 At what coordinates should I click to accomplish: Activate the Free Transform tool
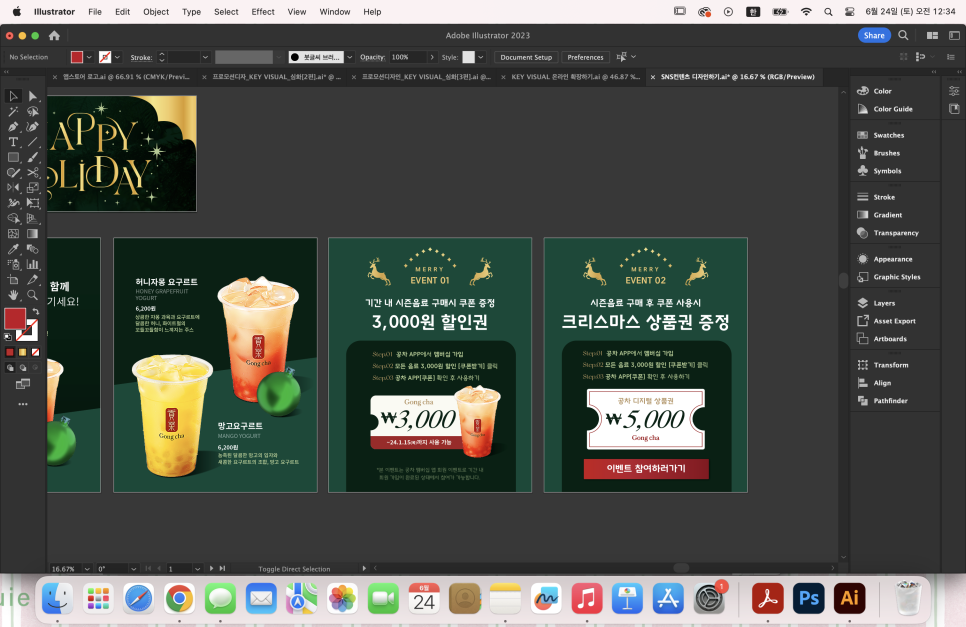click(x=33, y=203)
